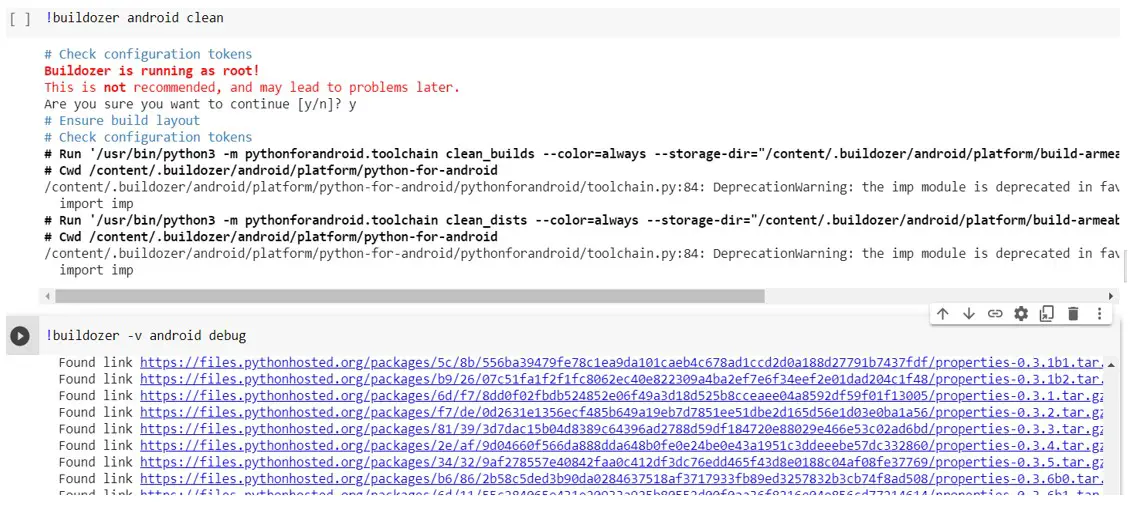This screenshot has width=1137, height=507.
Task: Click empty run brackets of buildozer clean cell
Action: click(20, 18)
